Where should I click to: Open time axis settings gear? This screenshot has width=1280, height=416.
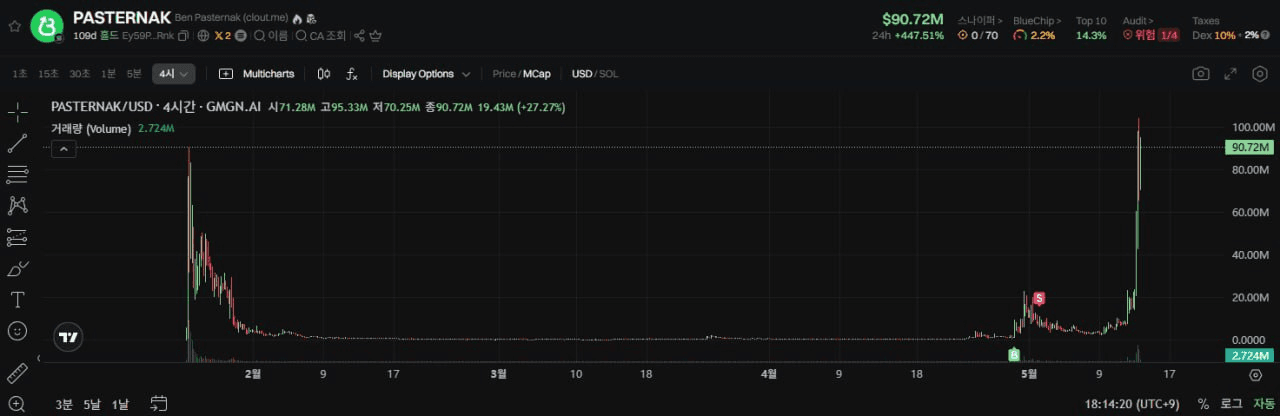pyautogui.click(x=1256, y=374)
